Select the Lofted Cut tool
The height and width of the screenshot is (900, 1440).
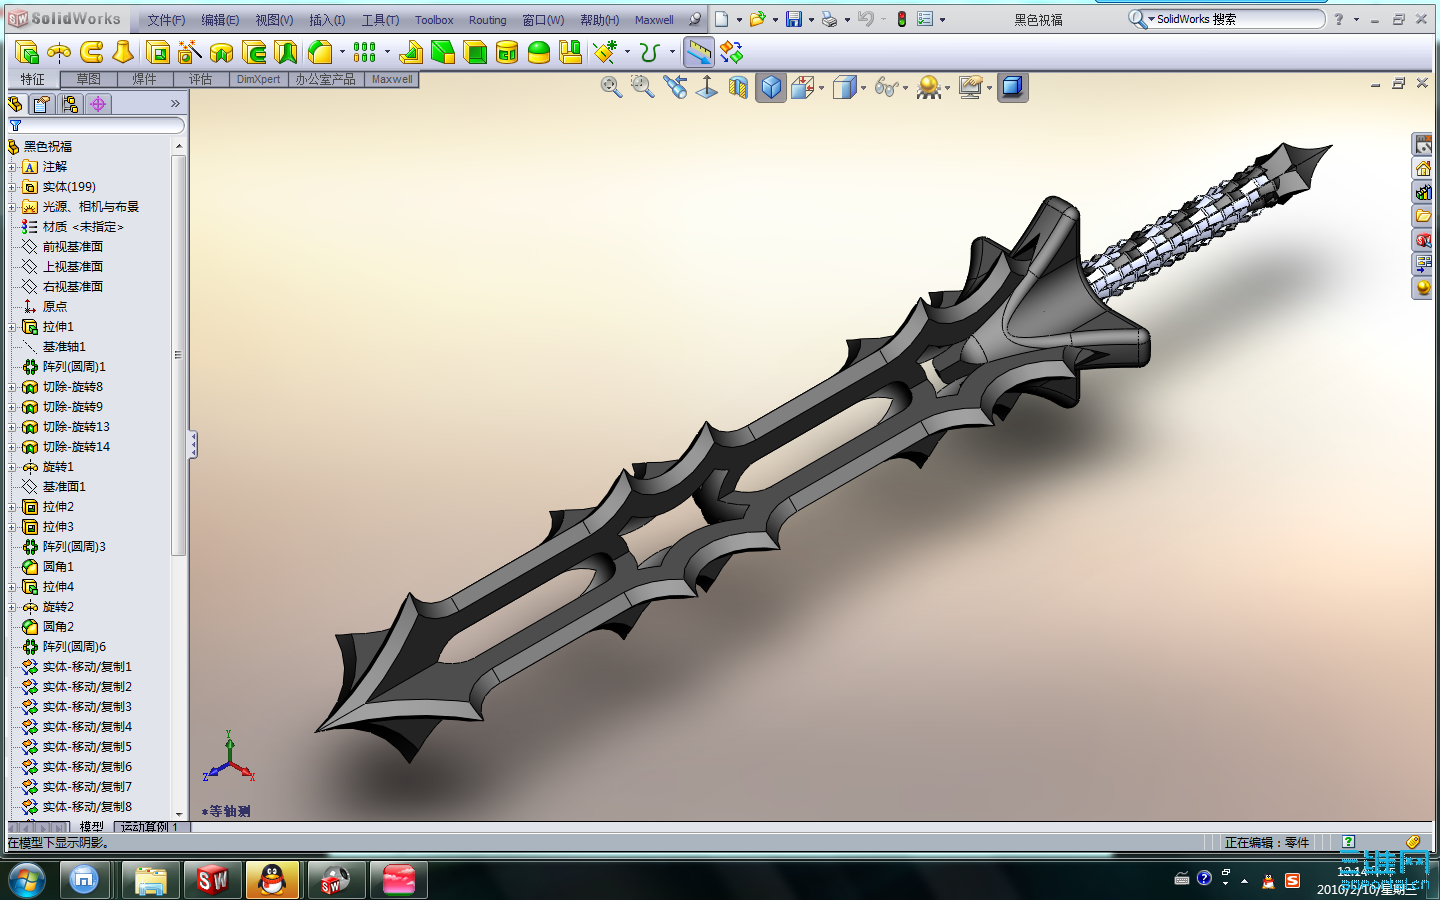[x=286, y=52]
